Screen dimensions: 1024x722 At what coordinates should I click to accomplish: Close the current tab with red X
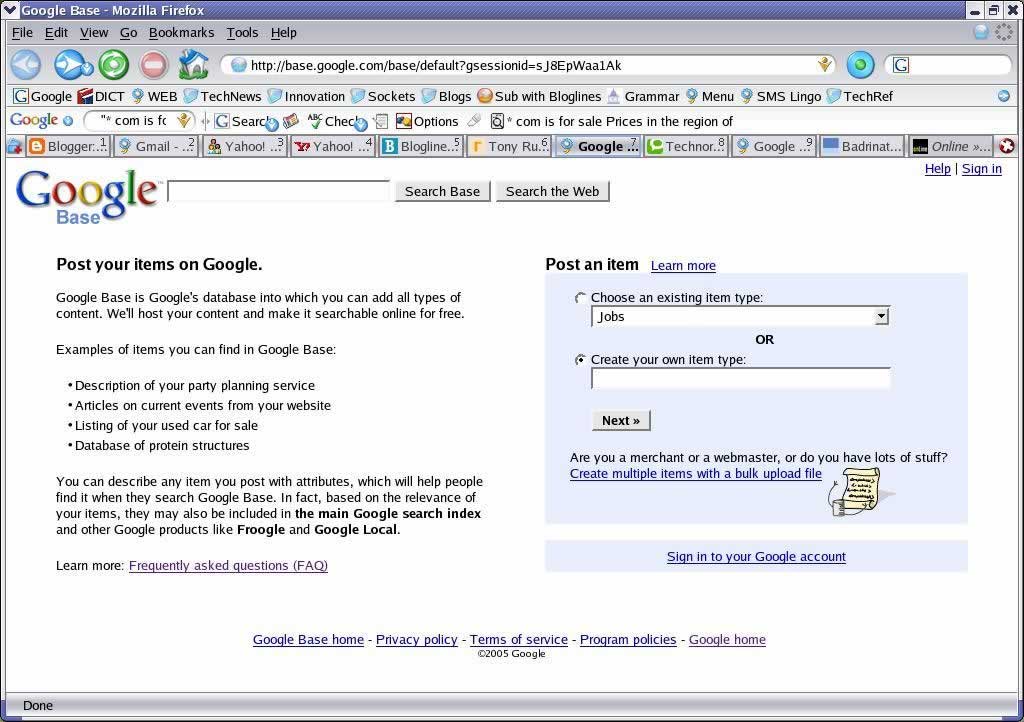click(x=1007, y=146)
